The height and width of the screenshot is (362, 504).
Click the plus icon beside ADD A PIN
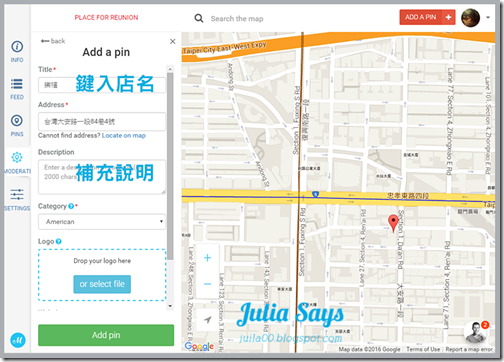click(449, 17)
